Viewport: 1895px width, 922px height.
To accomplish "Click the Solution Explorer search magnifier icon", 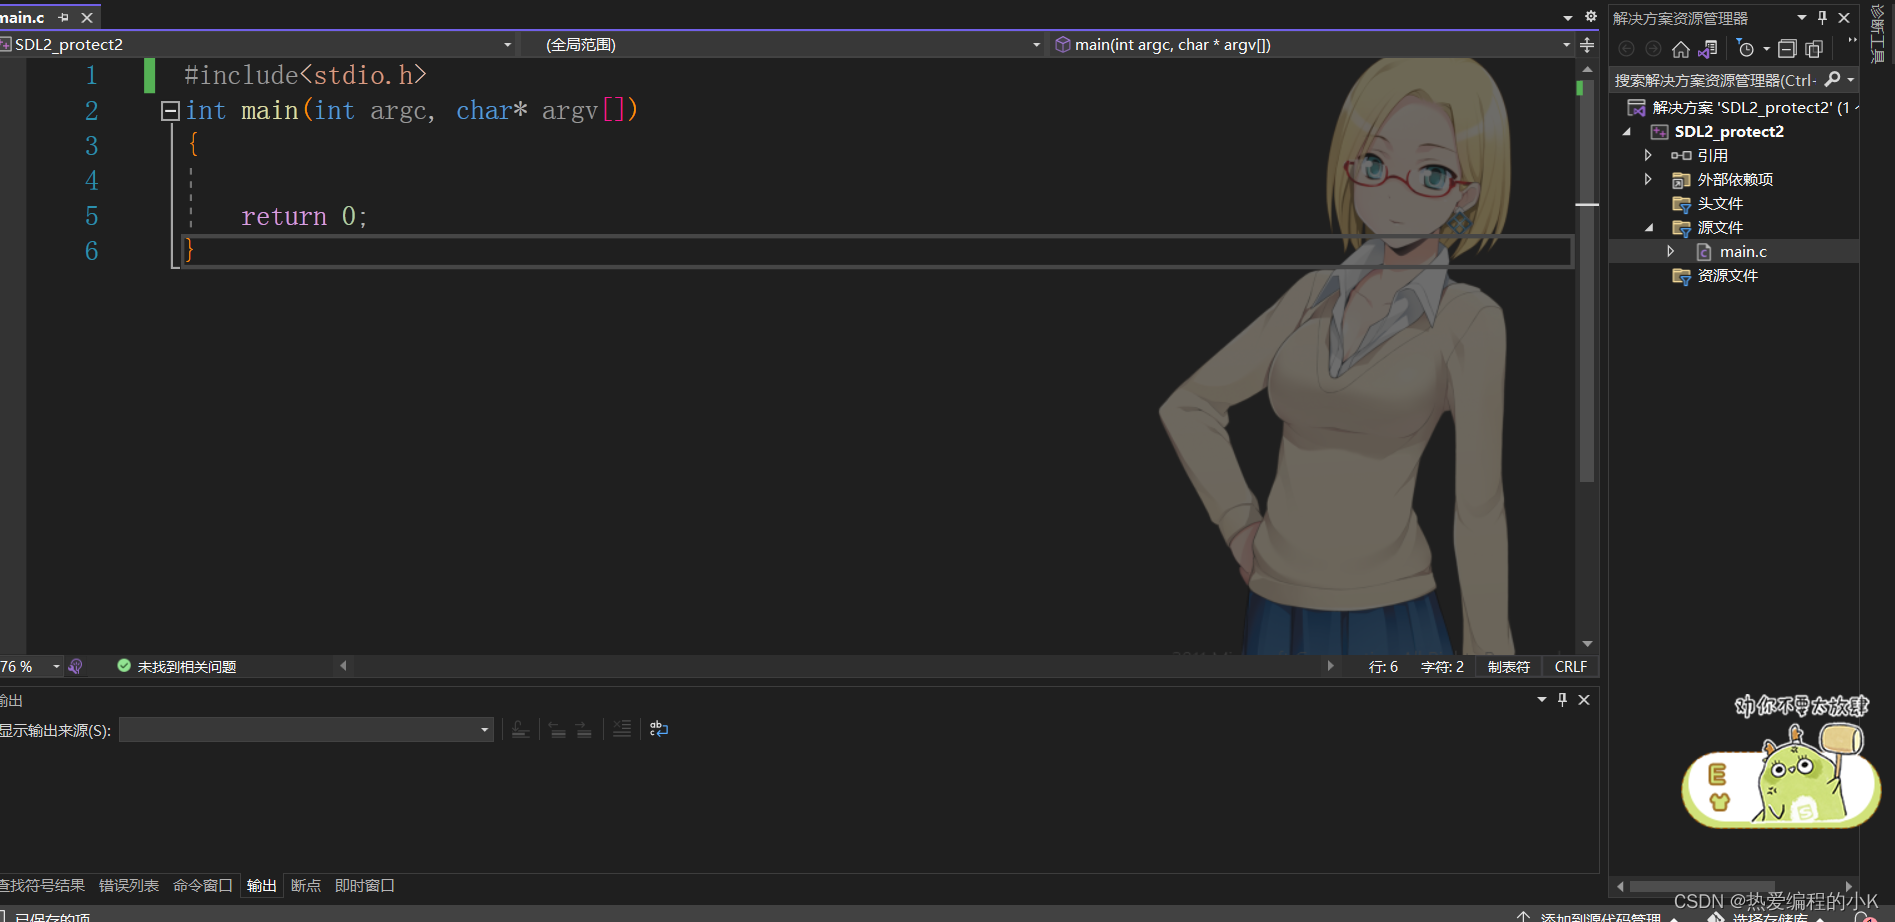I will pos(1832,79).
